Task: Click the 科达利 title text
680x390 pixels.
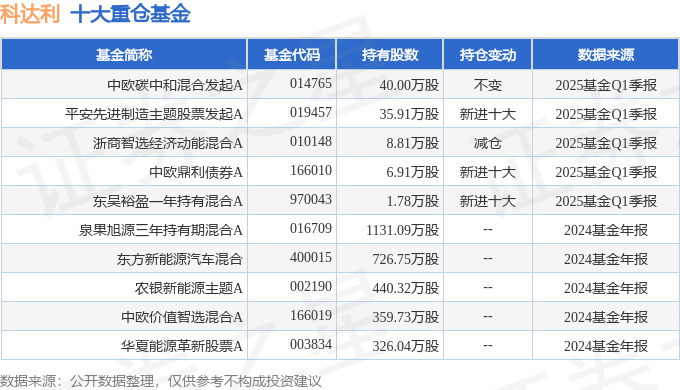Action: 30,14
